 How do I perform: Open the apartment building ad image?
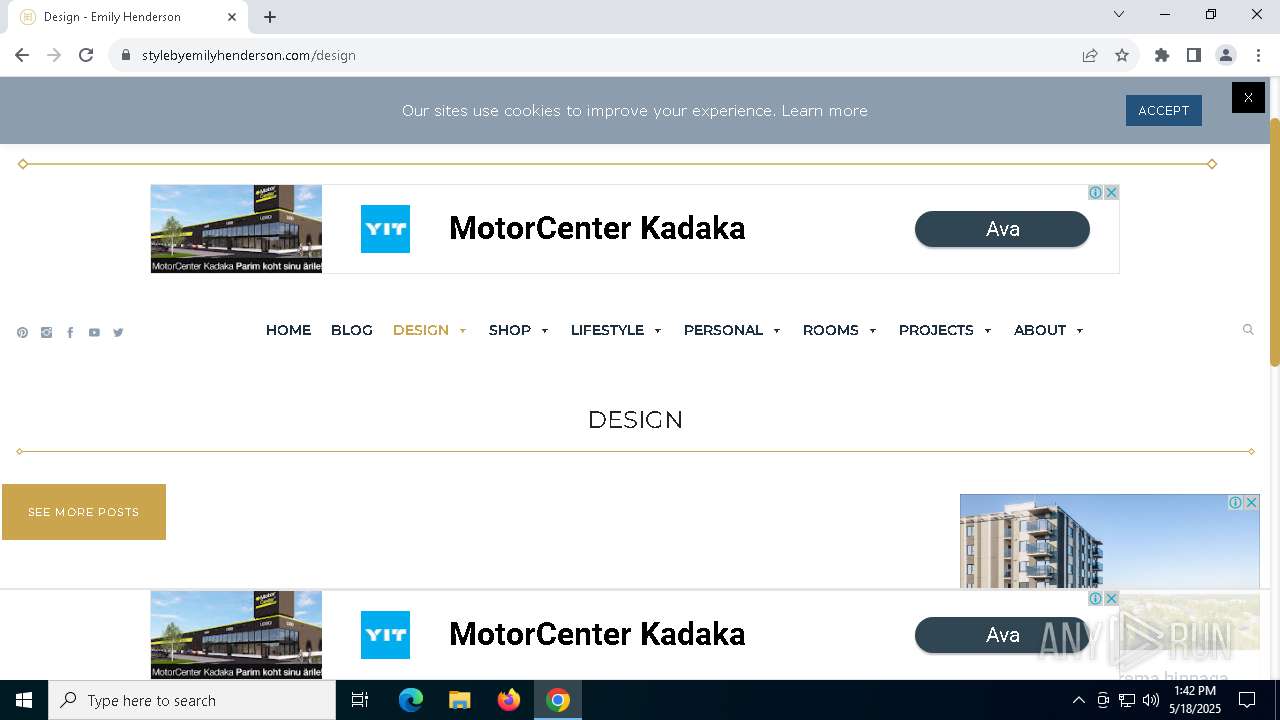pos(1110,541)
